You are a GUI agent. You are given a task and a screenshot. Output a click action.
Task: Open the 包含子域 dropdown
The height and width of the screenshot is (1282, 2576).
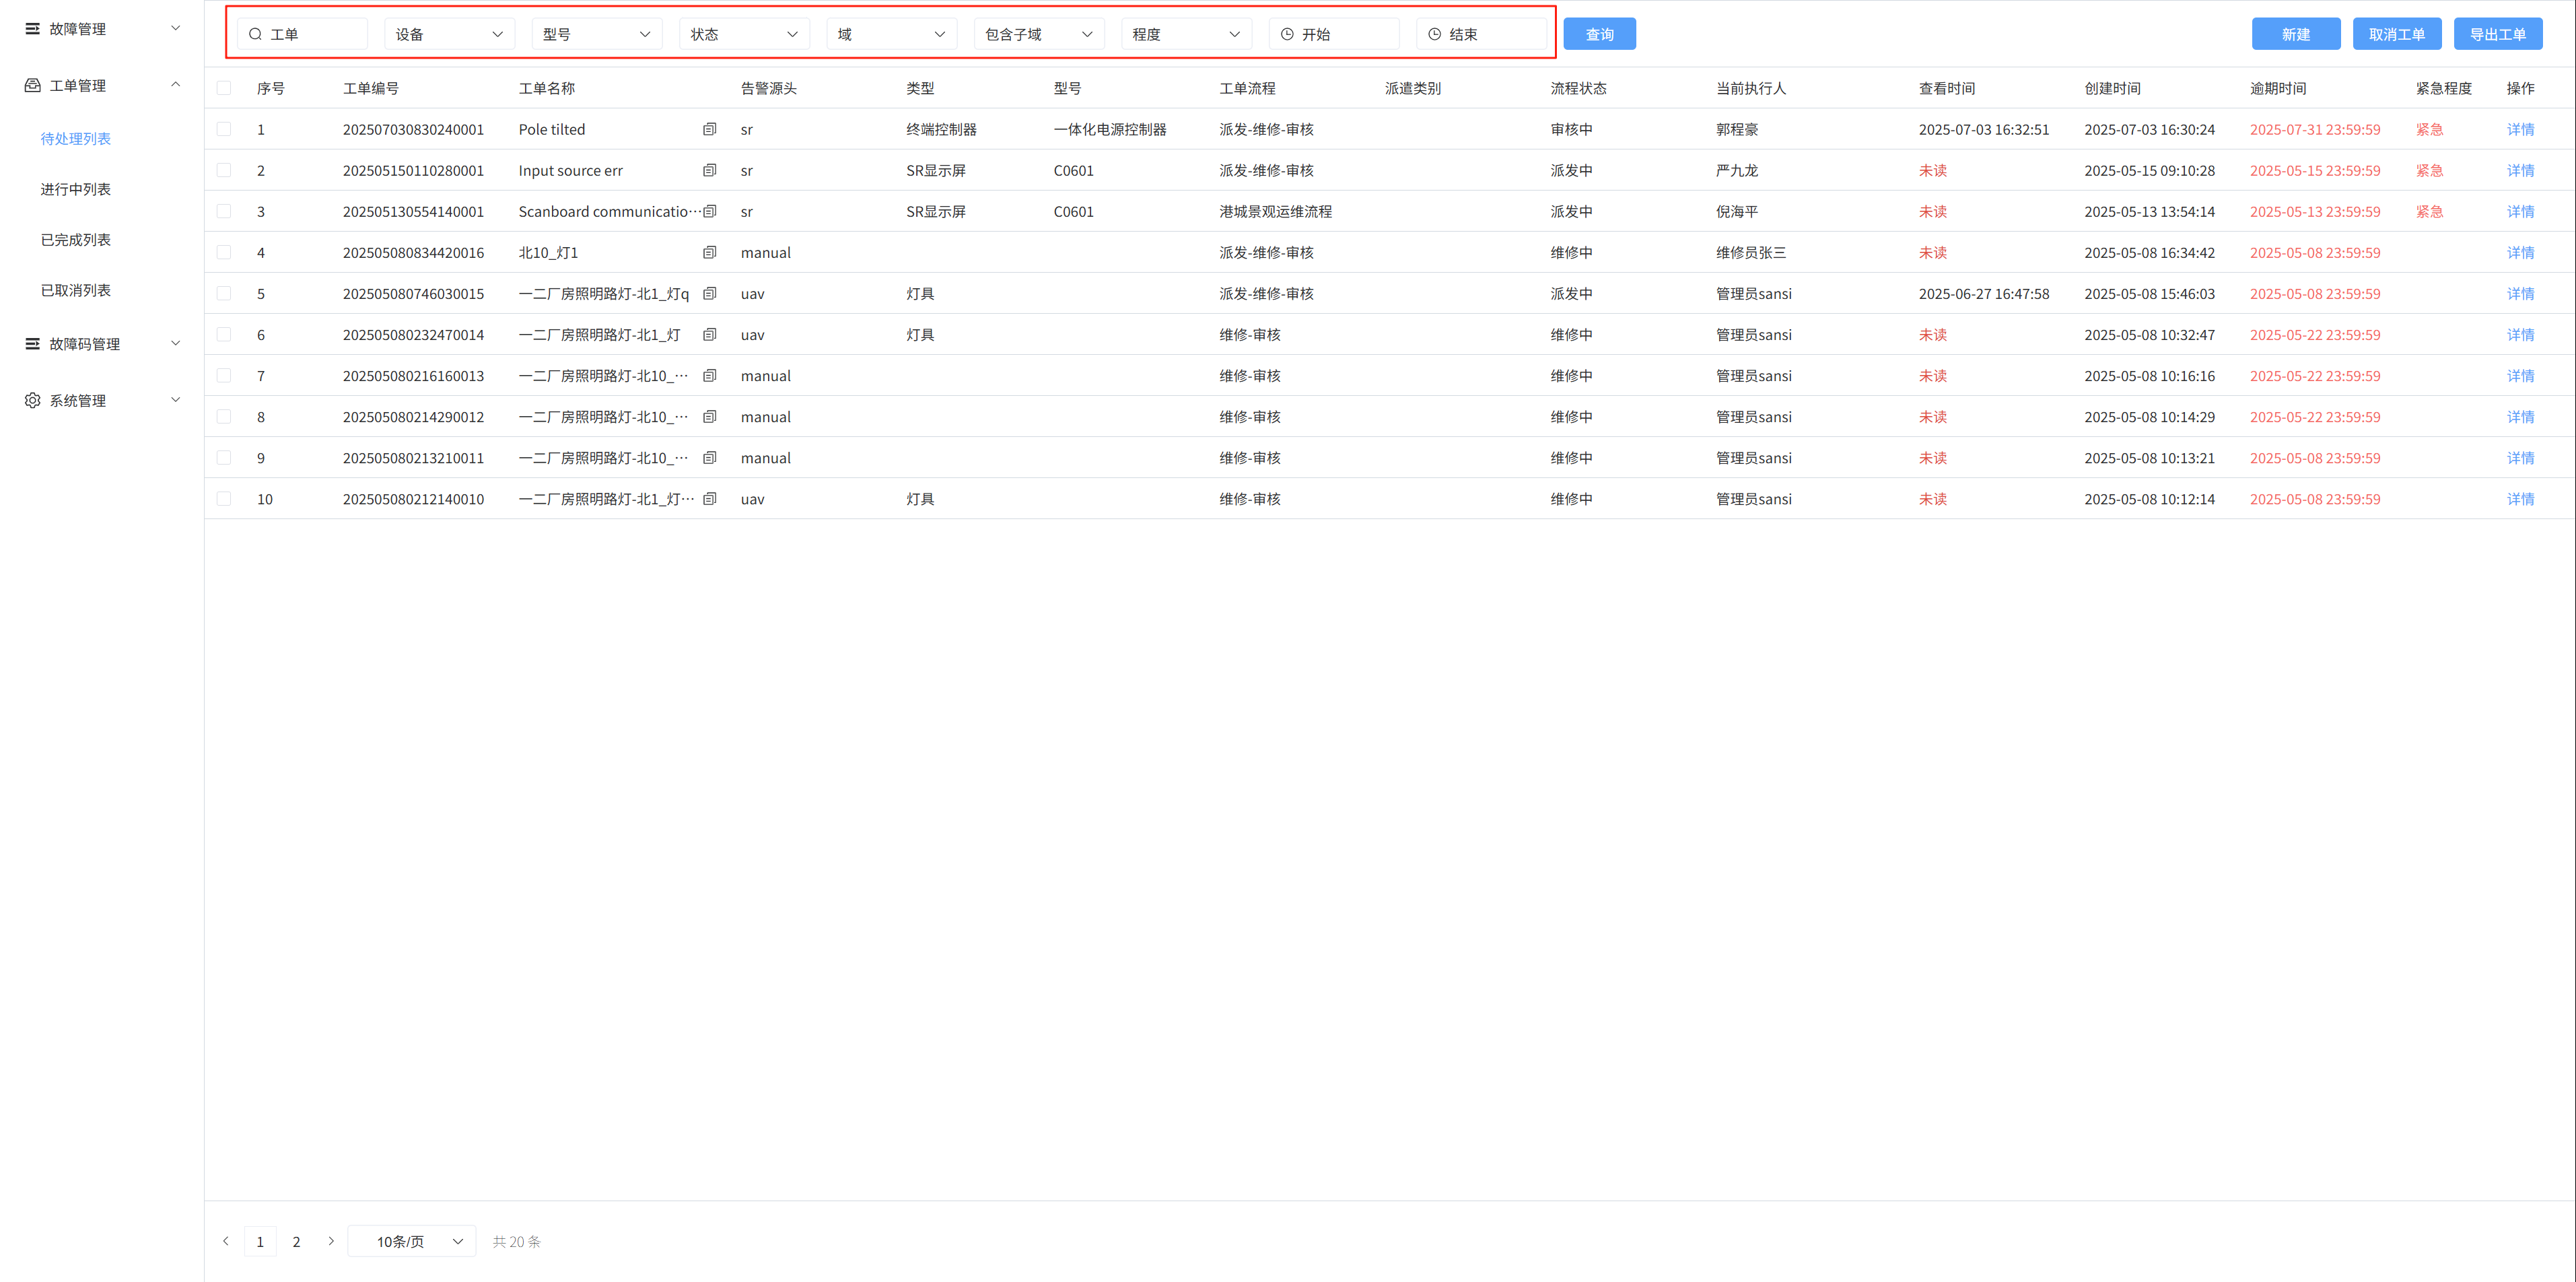[x=1039, y=34]
